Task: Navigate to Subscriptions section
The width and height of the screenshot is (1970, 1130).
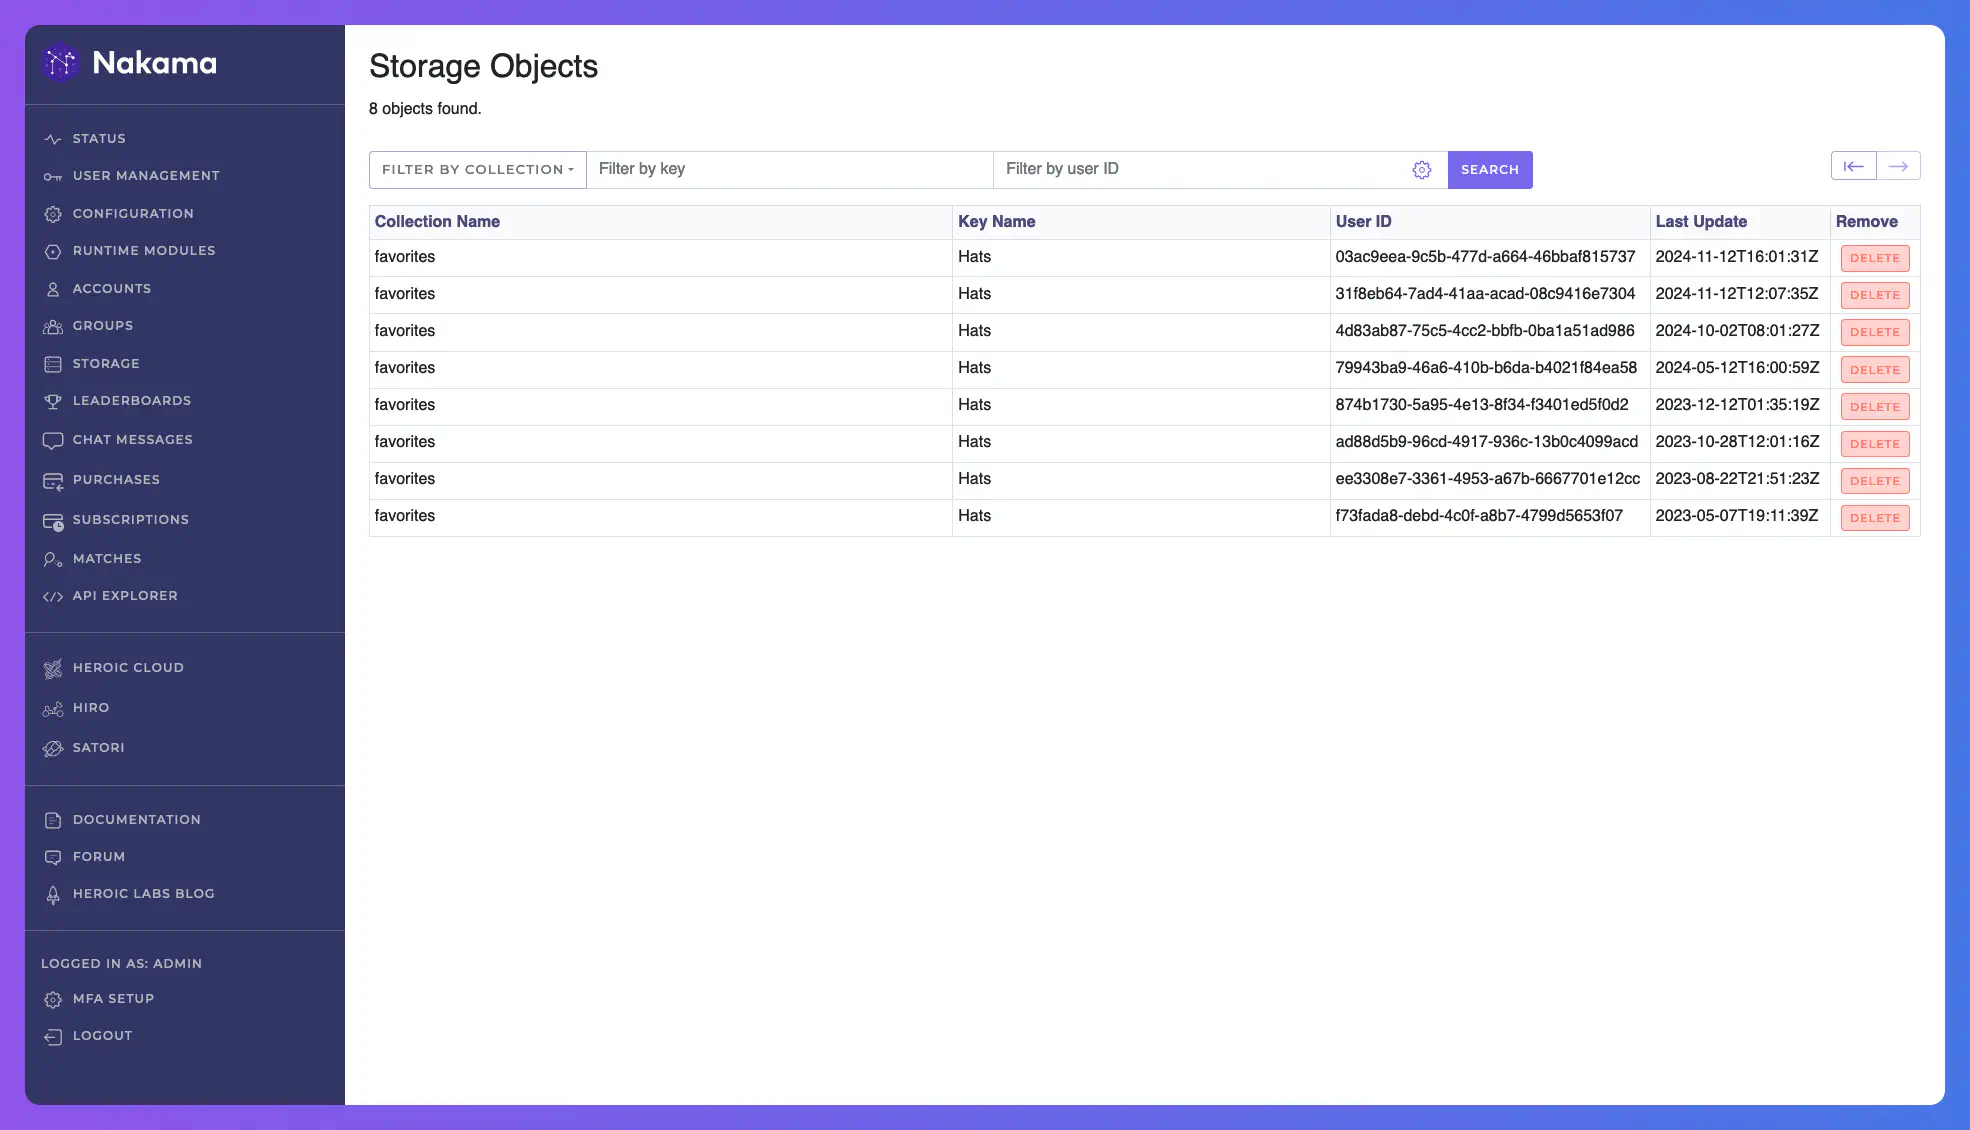Action: 130,520
